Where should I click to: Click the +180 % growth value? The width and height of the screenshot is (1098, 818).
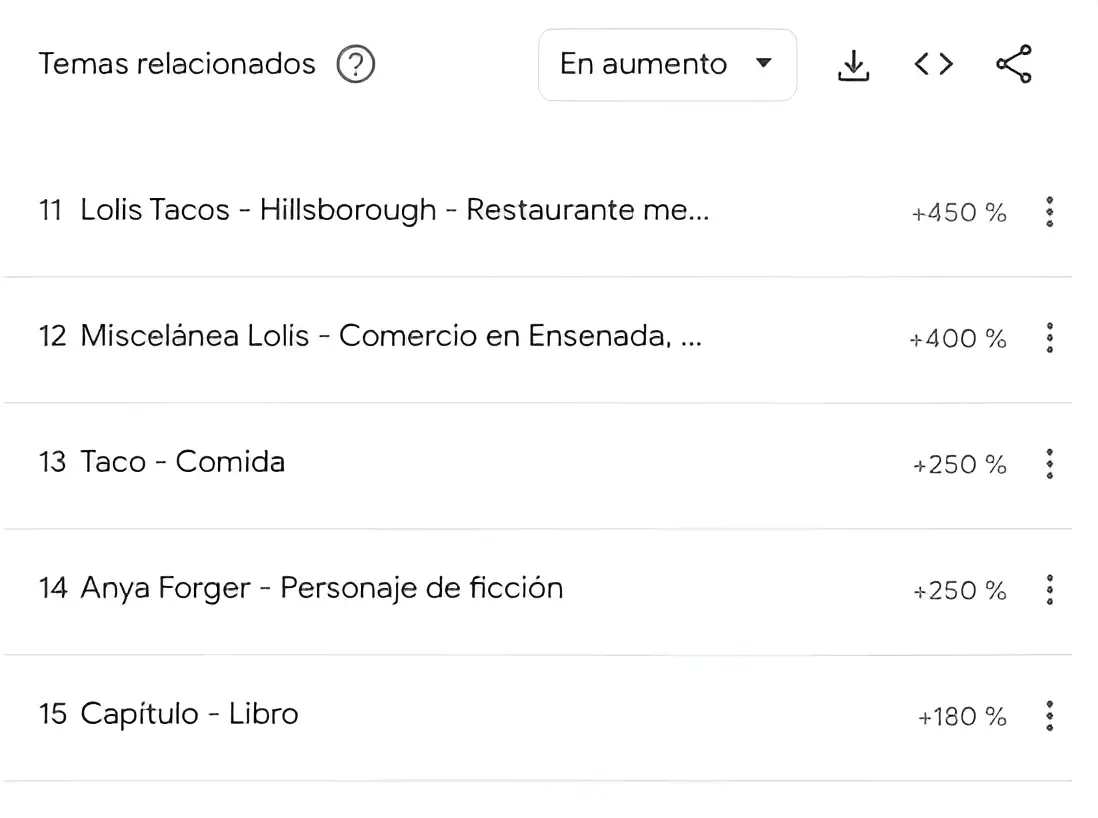point(957,716)
